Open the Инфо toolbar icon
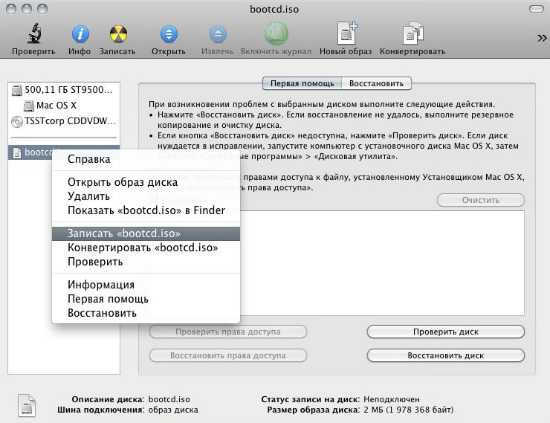Viewport: 550px width, 423px height. pos(80,34)
